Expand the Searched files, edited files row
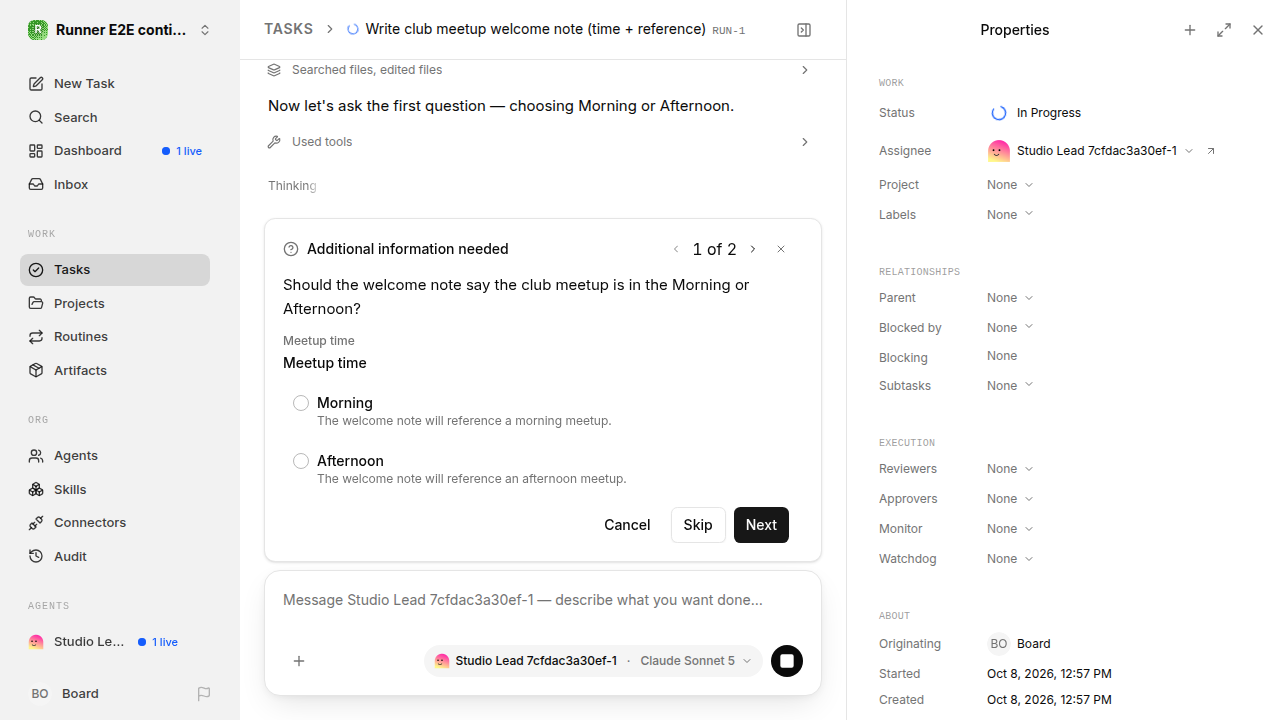 539,70
